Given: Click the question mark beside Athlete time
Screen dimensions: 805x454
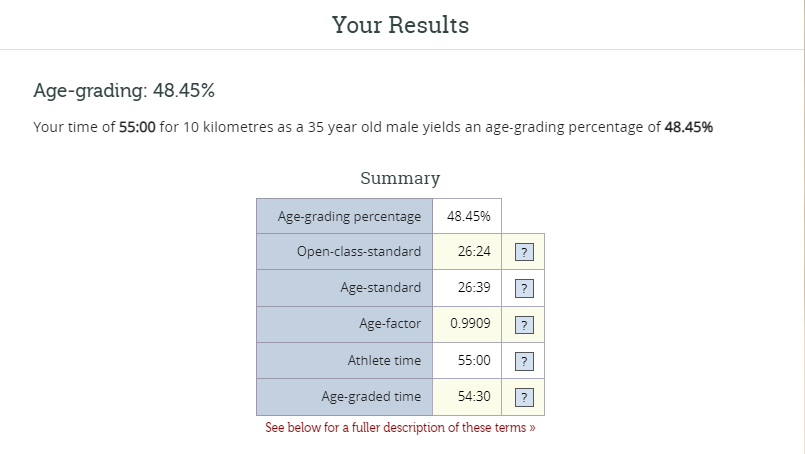Looking at the screenshot, I should 522,361.
